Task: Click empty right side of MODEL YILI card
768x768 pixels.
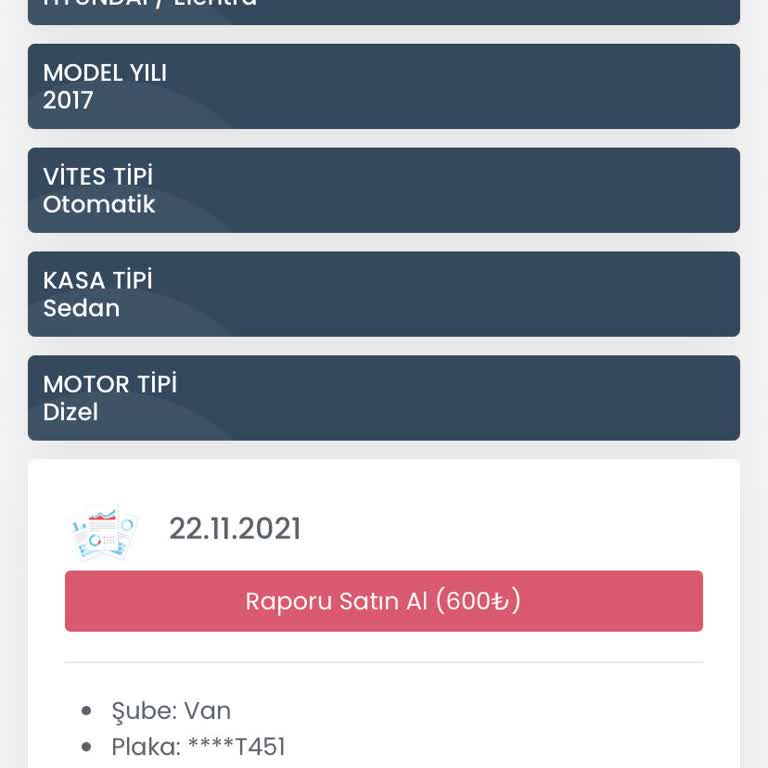Action: coord(550,86)
